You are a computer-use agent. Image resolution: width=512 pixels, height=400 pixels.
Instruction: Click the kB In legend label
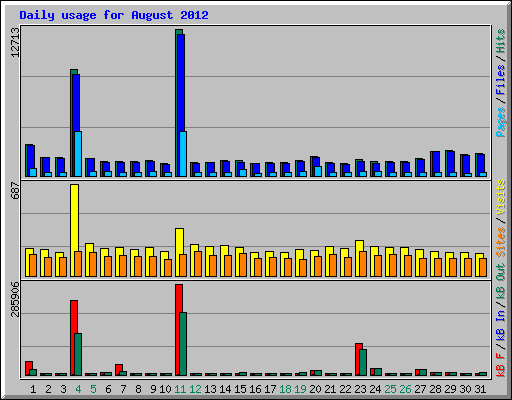tap(500, 325)
